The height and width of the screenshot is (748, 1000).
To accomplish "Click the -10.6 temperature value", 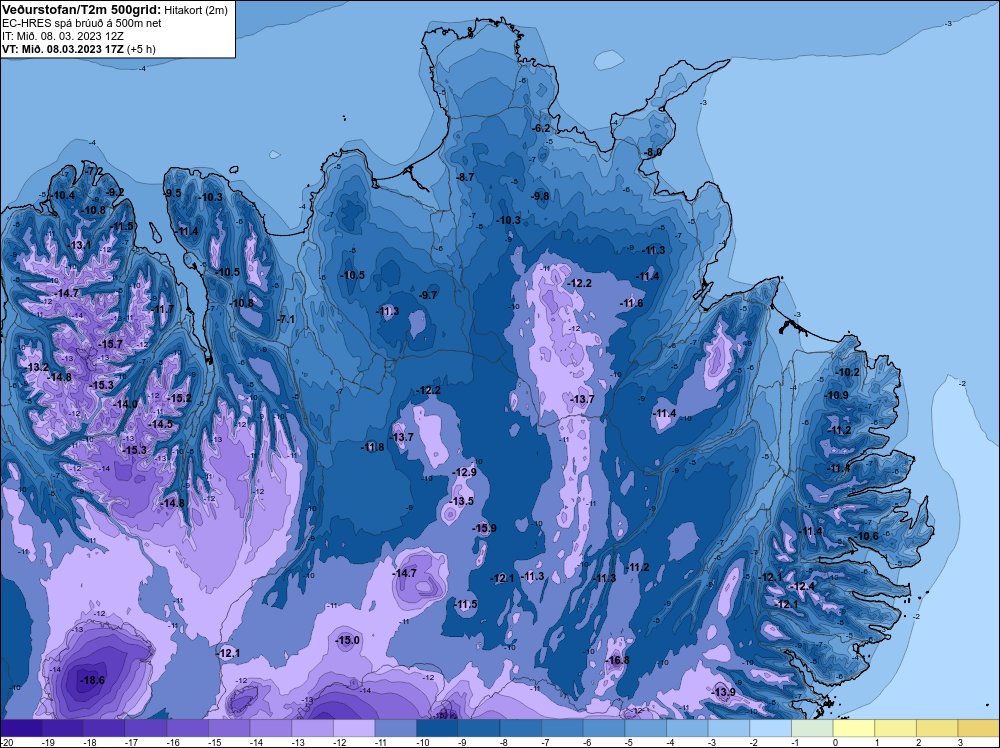I will (x=867, y=536).
